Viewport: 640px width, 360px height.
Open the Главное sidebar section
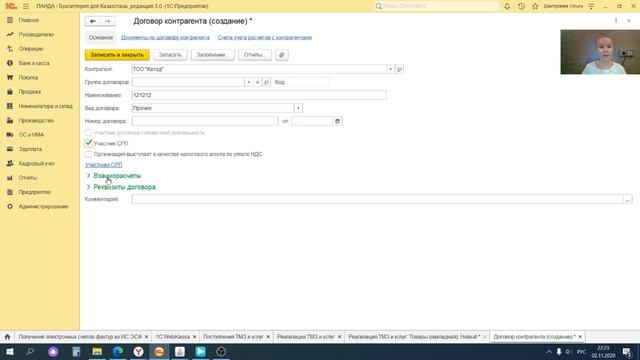point(29,20)
